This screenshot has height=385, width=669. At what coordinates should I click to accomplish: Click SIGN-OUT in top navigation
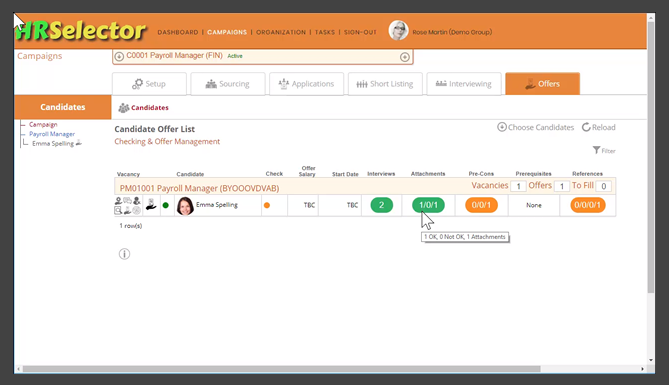360,32
